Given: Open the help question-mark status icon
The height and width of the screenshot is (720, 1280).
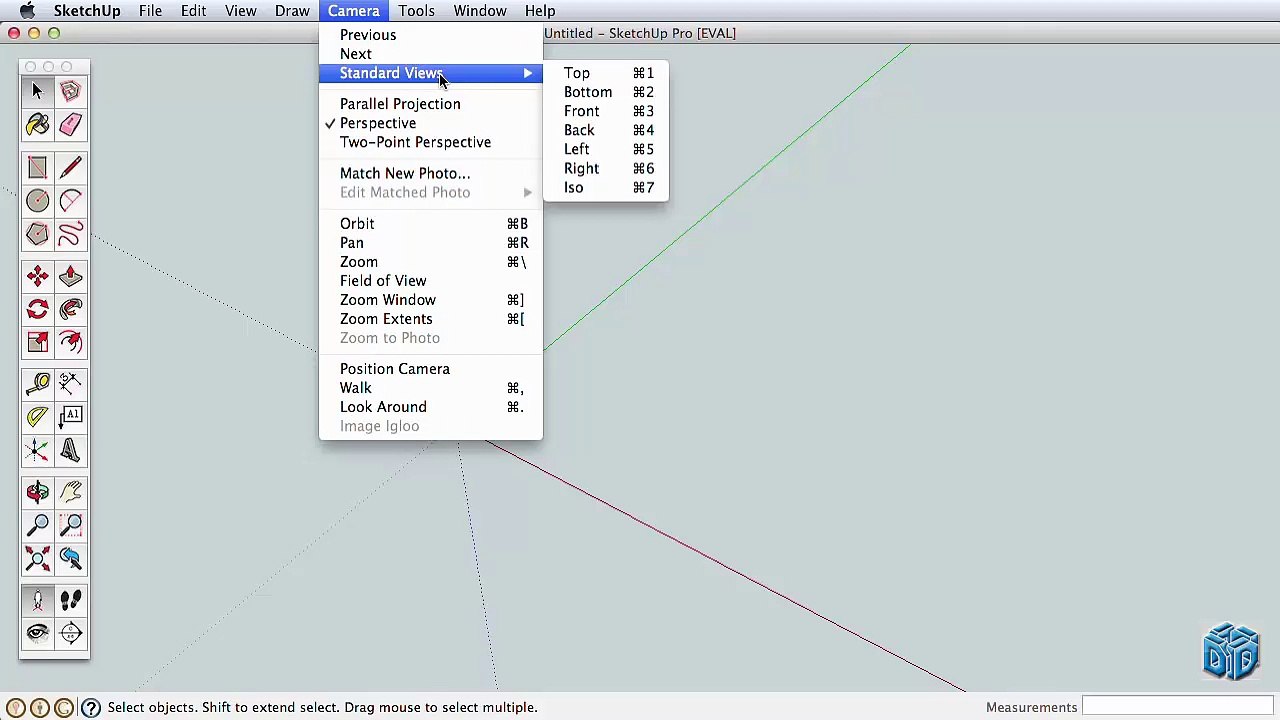Looking at the screenshot, I should point(90,708).
